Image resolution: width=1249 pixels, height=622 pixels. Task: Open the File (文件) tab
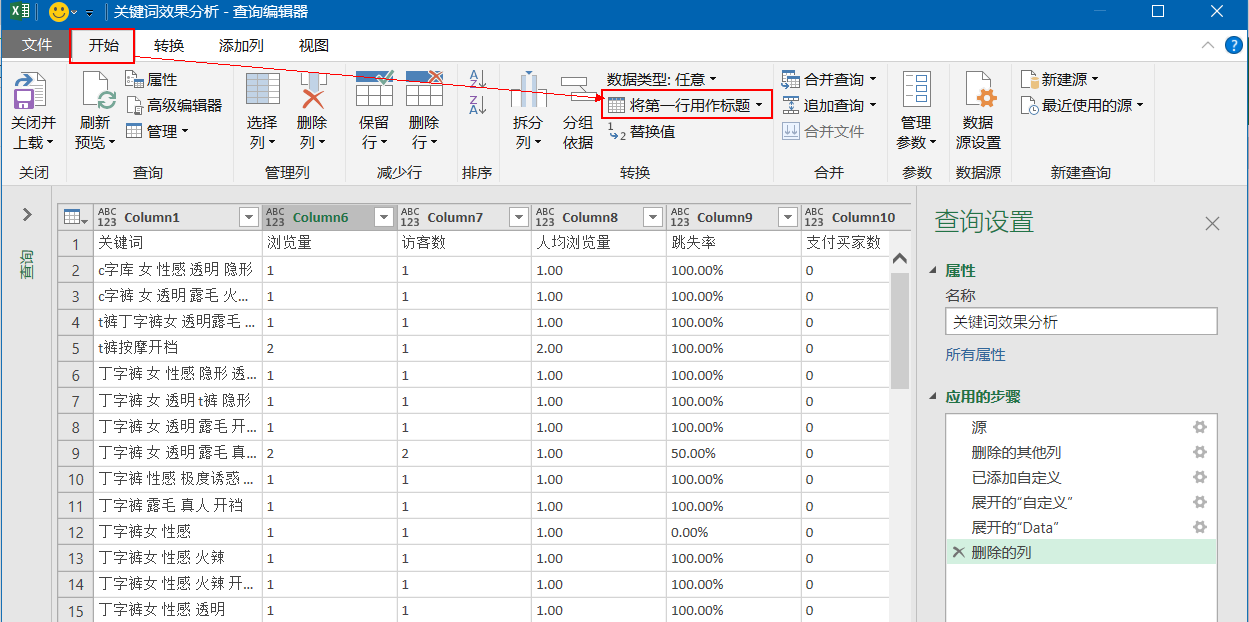click(x=37, y=46)
